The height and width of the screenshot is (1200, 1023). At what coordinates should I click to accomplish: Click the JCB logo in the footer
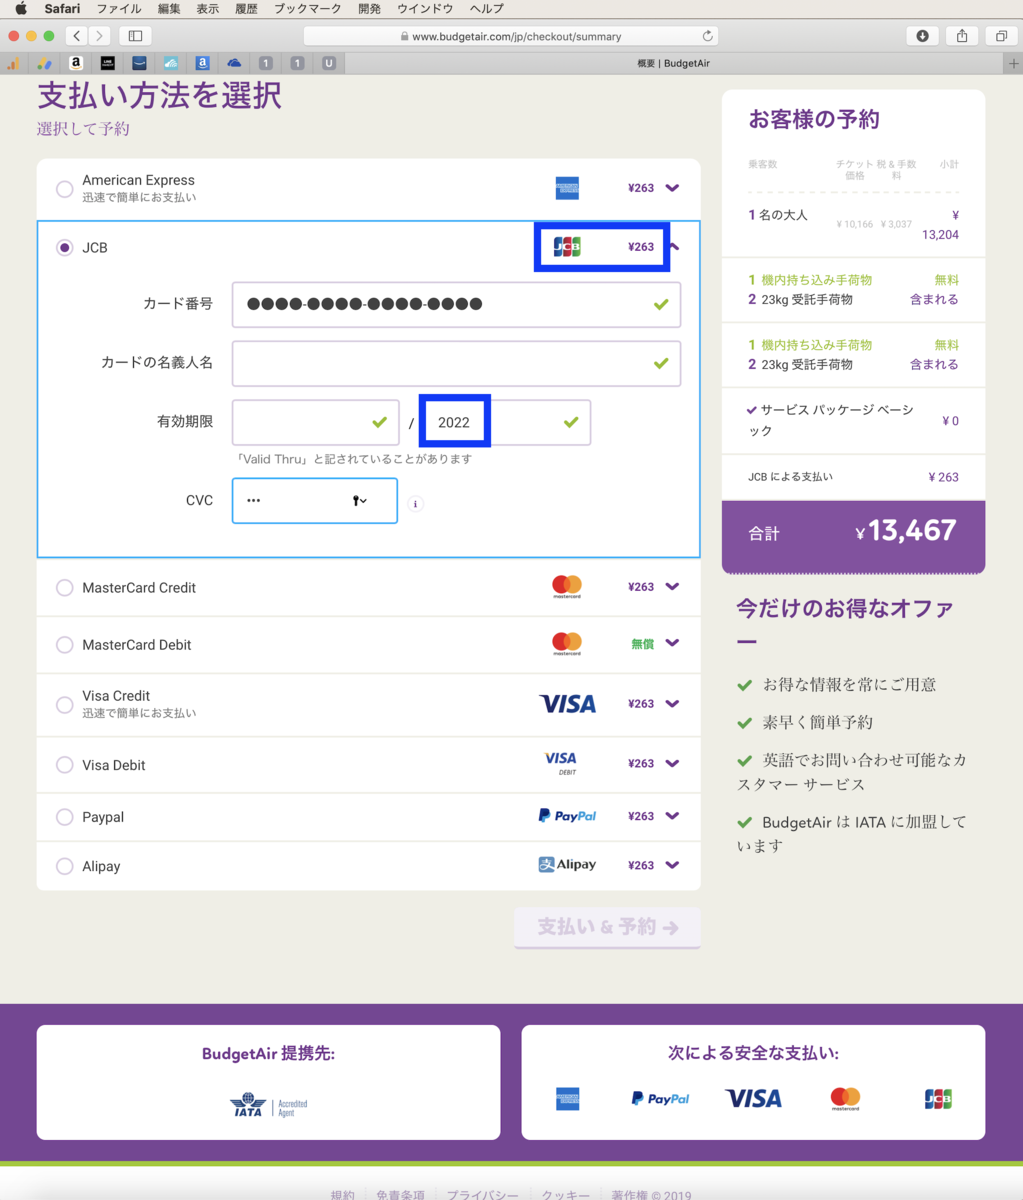[938, 1098]
